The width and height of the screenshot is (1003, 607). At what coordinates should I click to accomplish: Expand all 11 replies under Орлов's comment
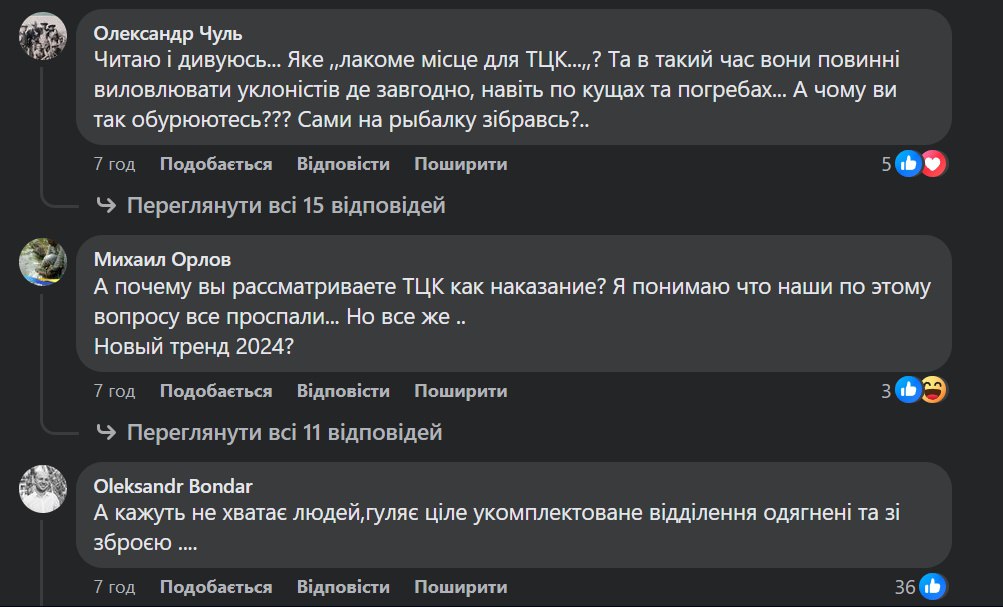click(x=283, y=433)
